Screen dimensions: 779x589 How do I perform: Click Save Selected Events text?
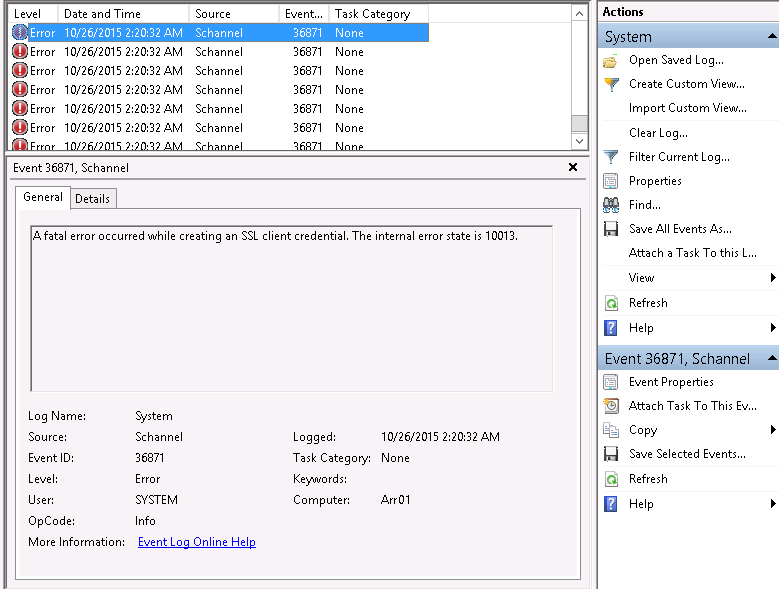tap(687, 454)
